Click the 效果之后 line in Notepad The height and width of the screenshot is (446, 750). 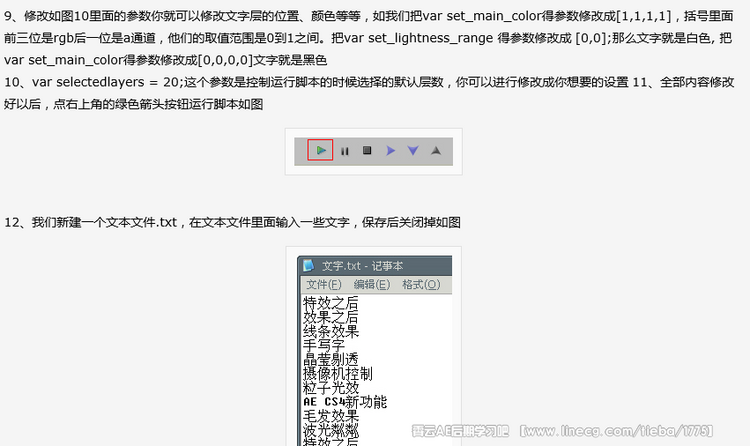coord(331,317)
